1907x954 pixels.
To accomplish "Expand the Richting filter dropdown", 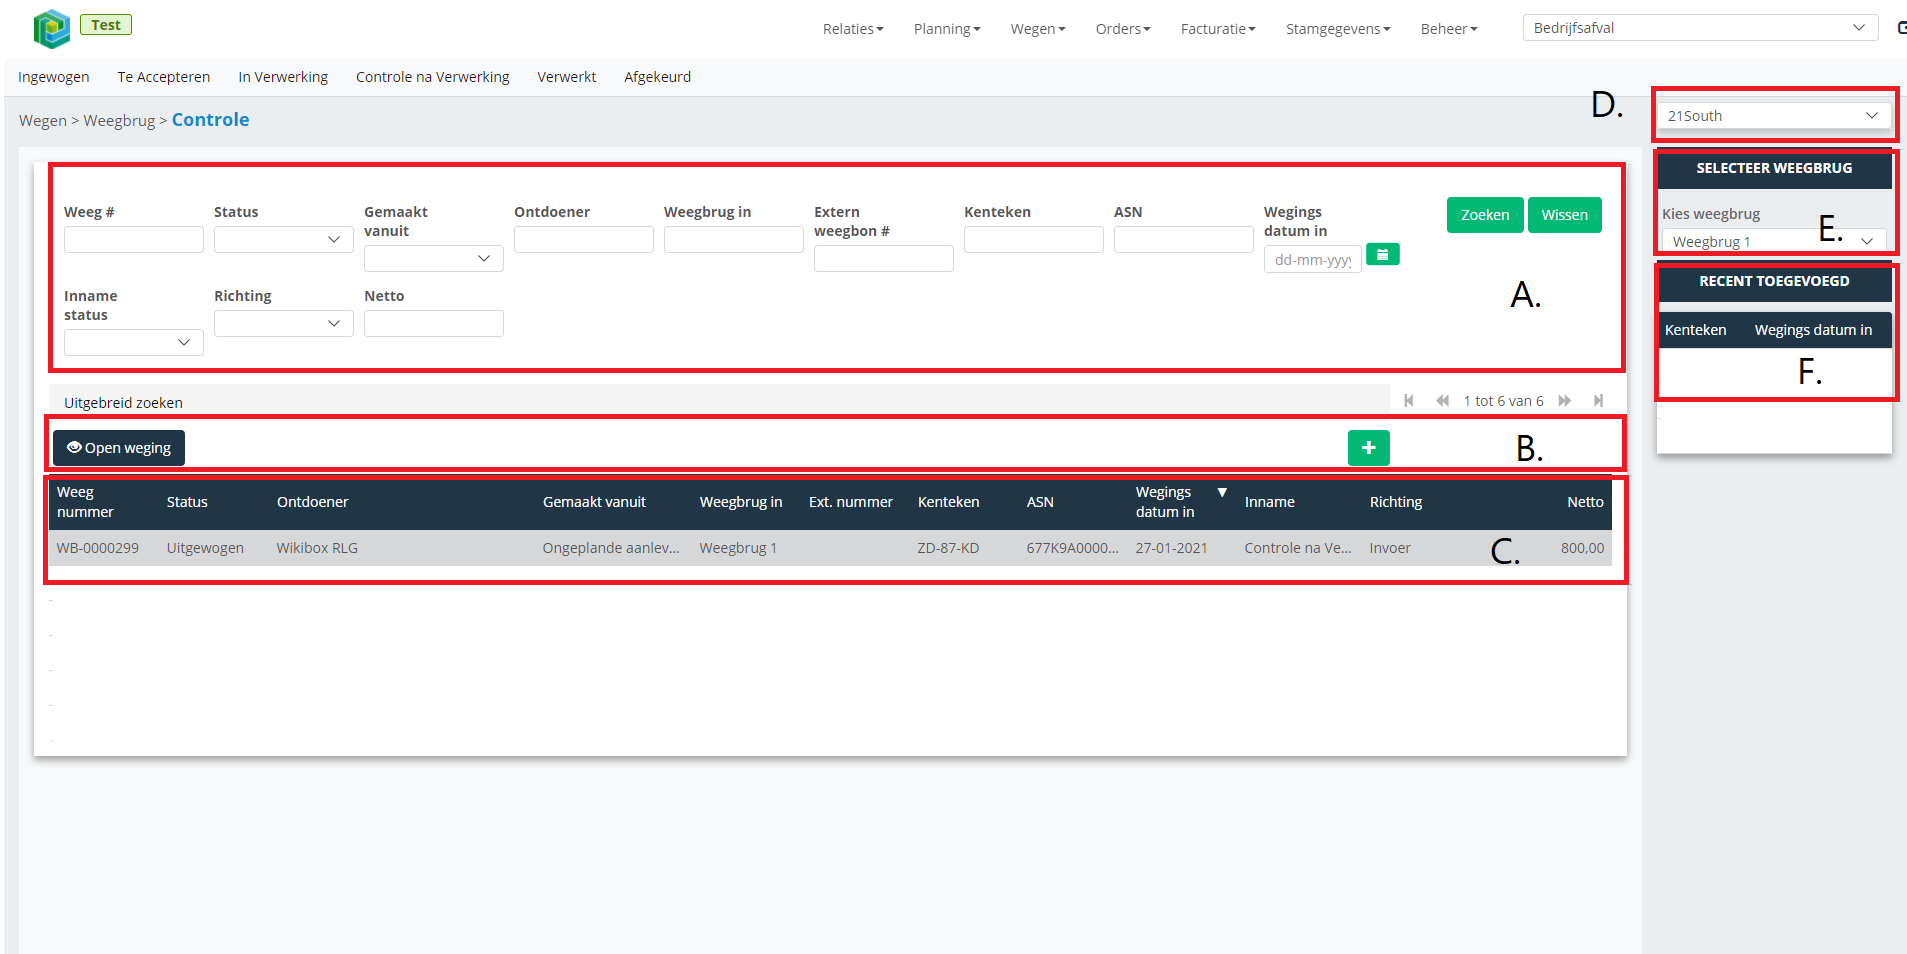I will point(283,323).
